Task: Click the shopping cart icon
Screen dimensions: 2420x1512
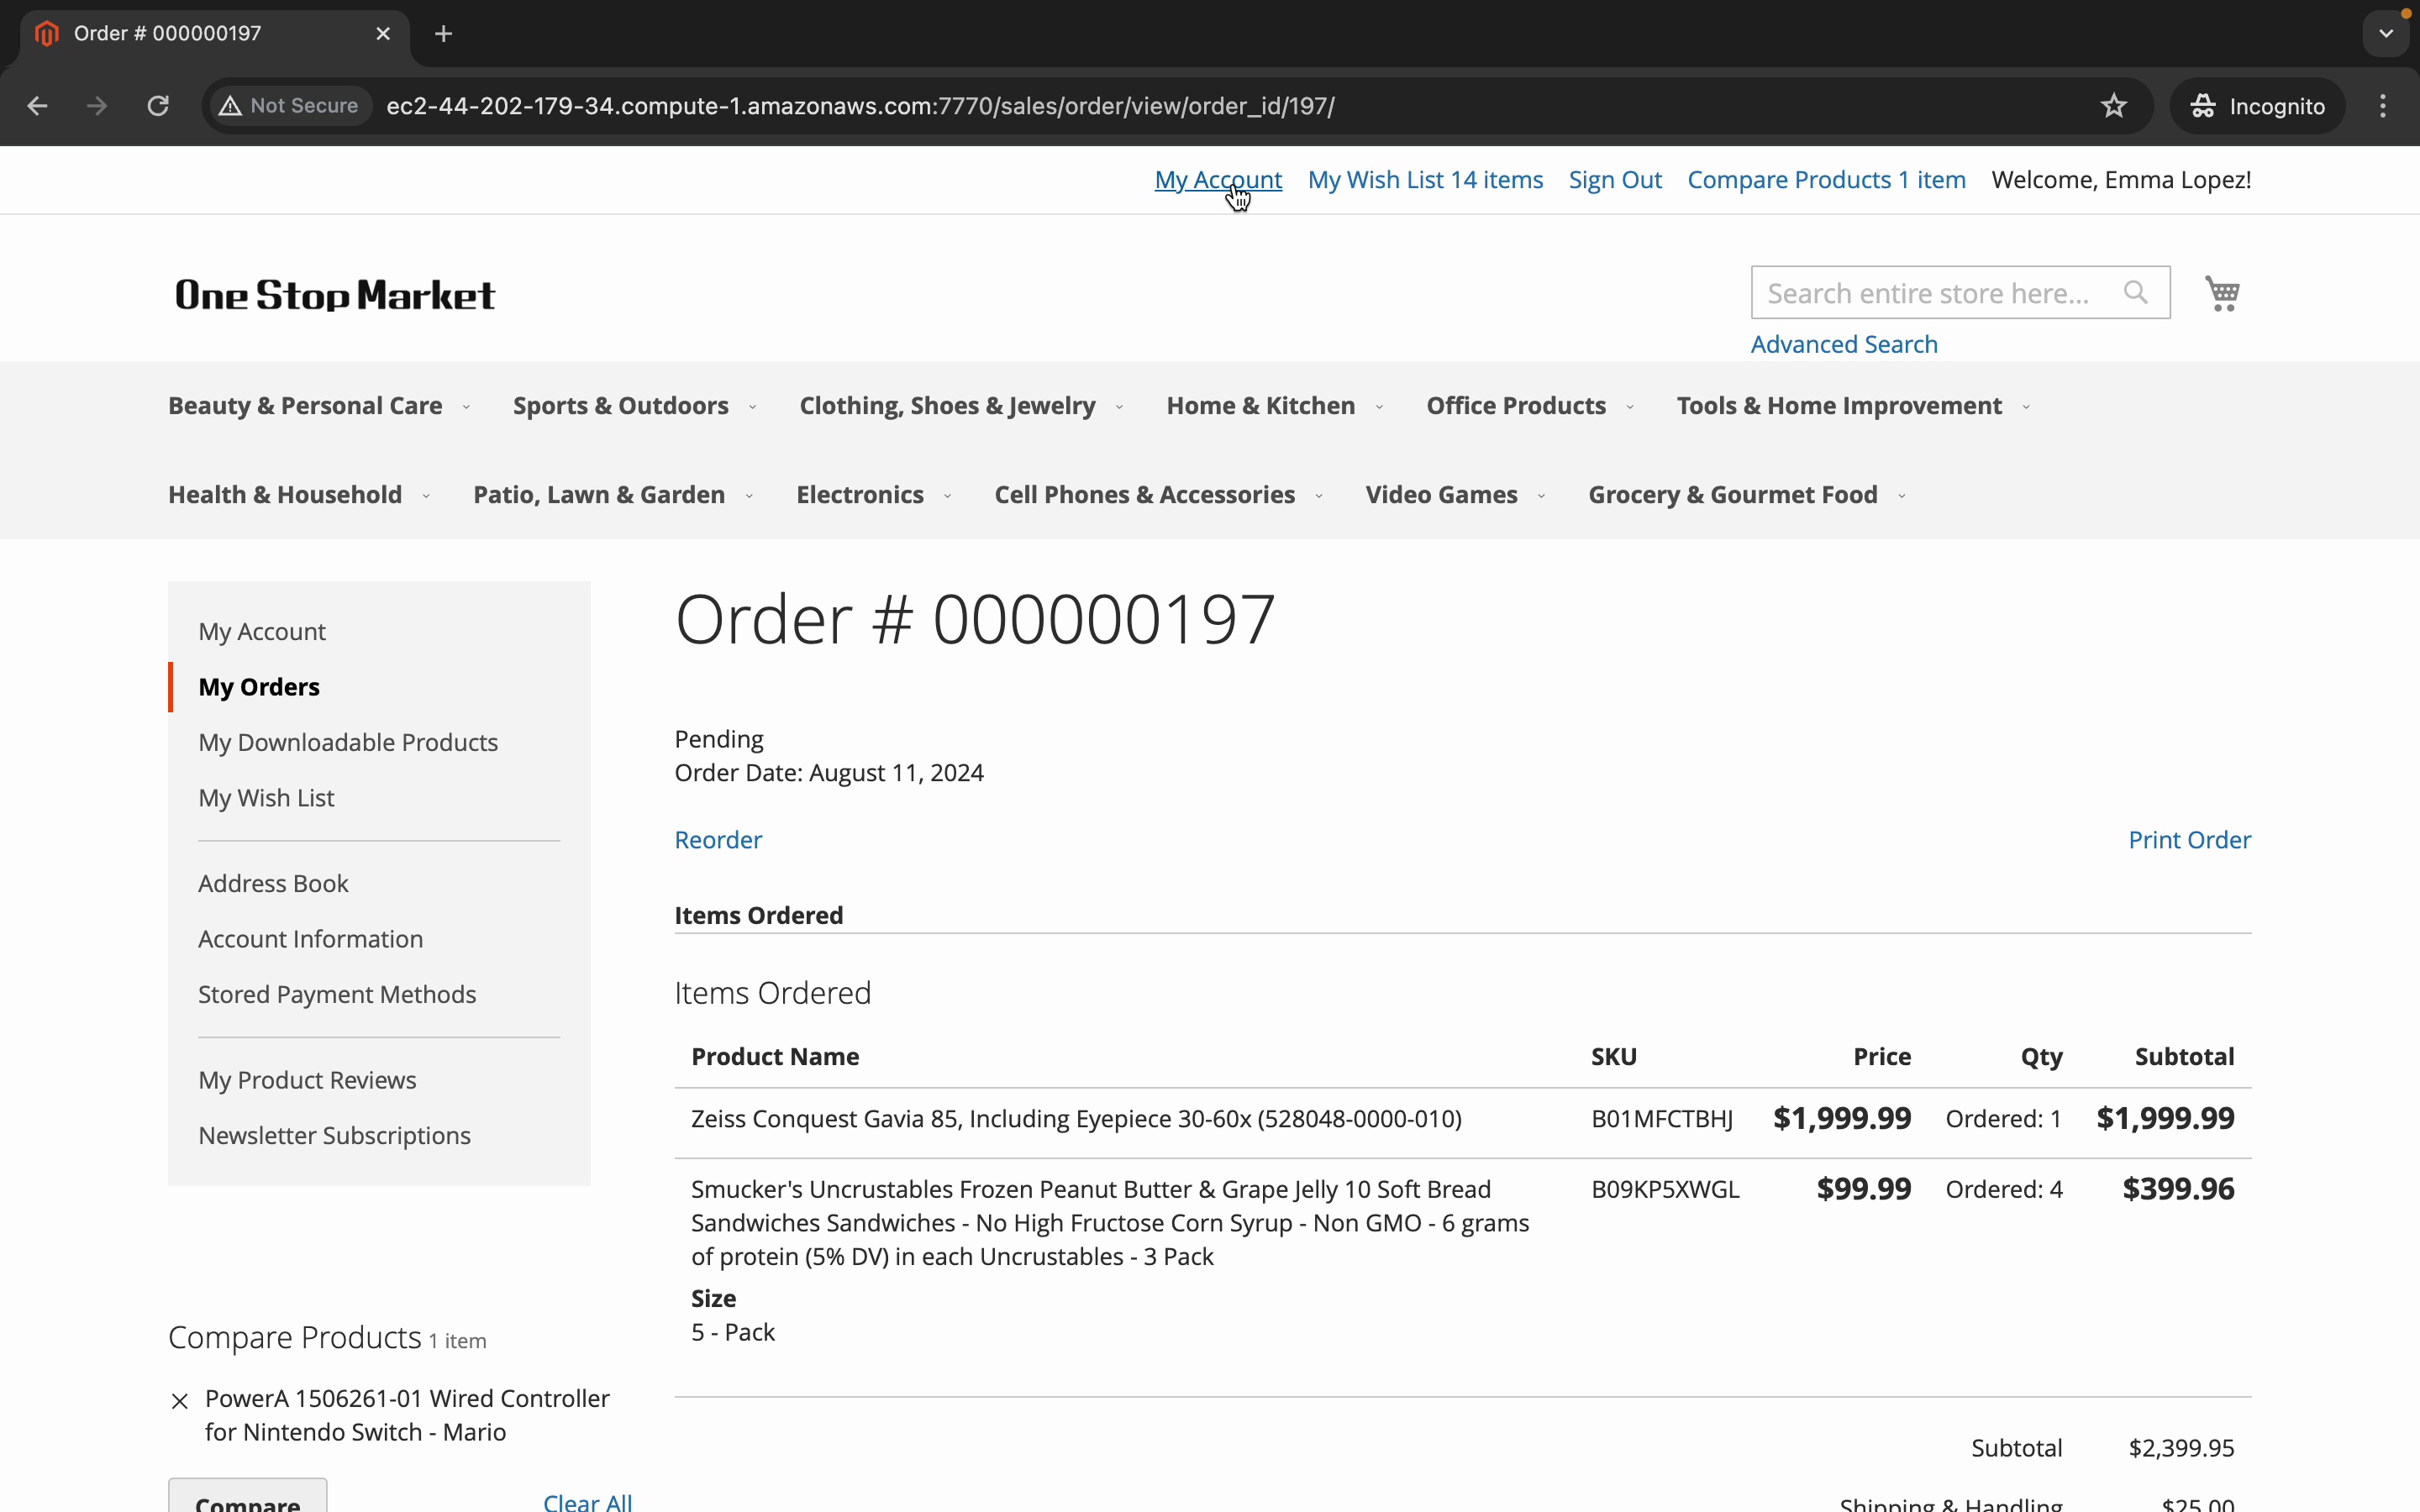Action: (x=2221, y=293)
